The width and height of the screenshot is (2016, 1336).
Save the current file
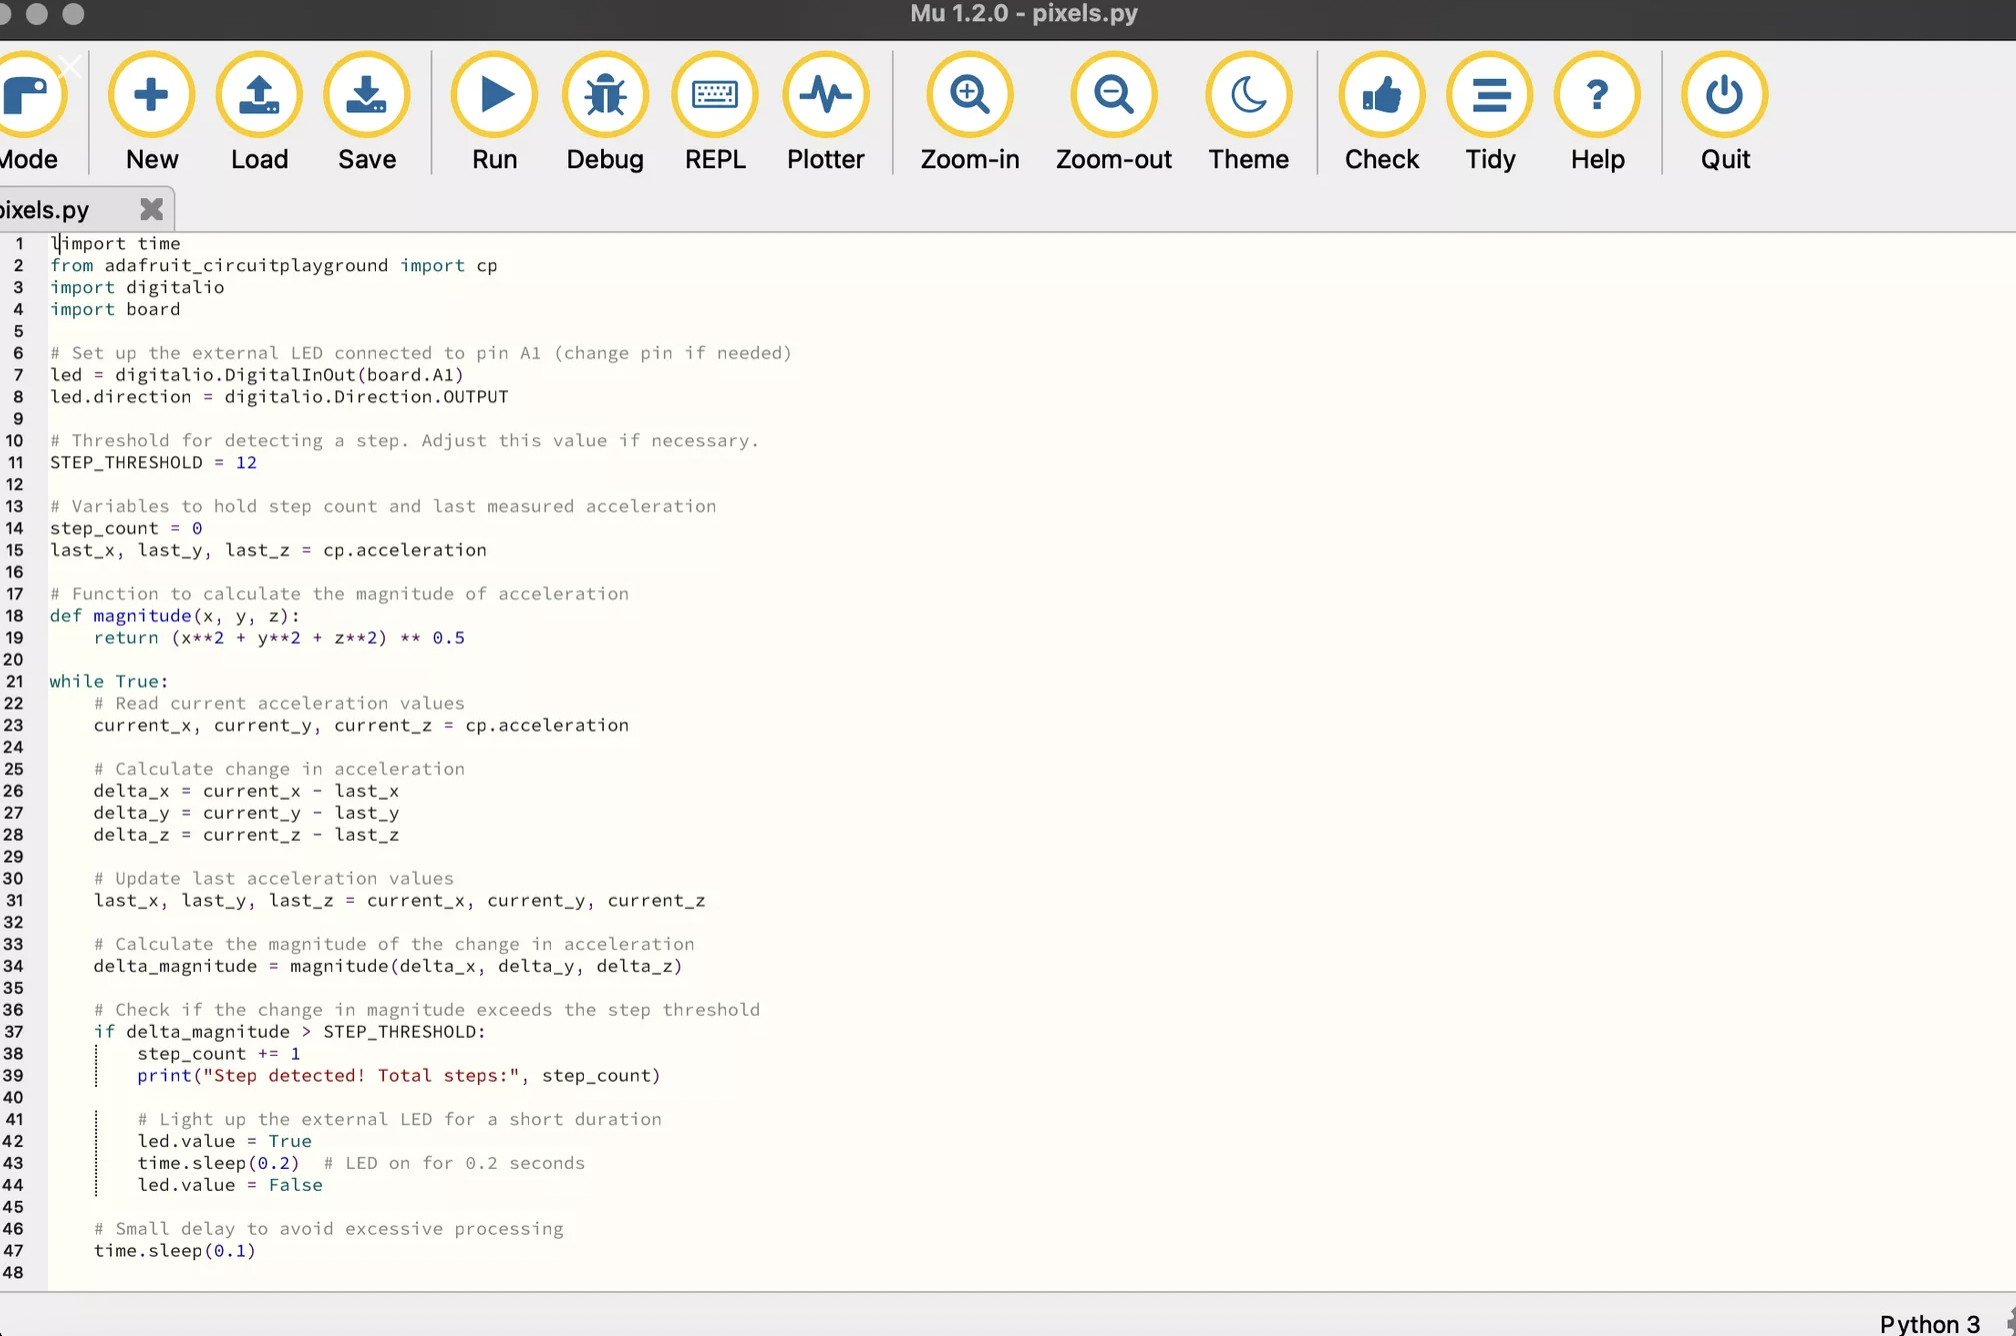367,112
